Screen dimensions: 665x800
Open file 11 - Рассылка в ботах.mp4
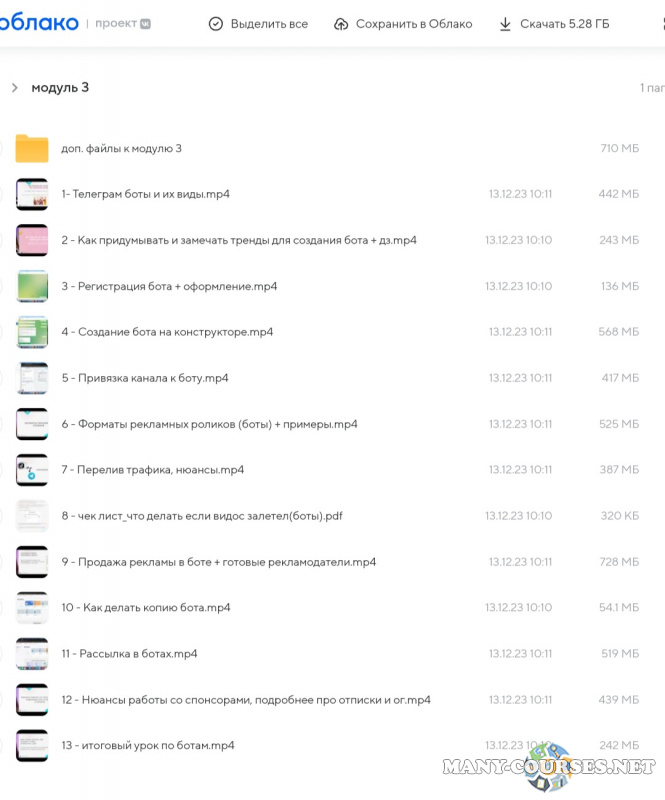pyautogui.click(x=129, y=654)
